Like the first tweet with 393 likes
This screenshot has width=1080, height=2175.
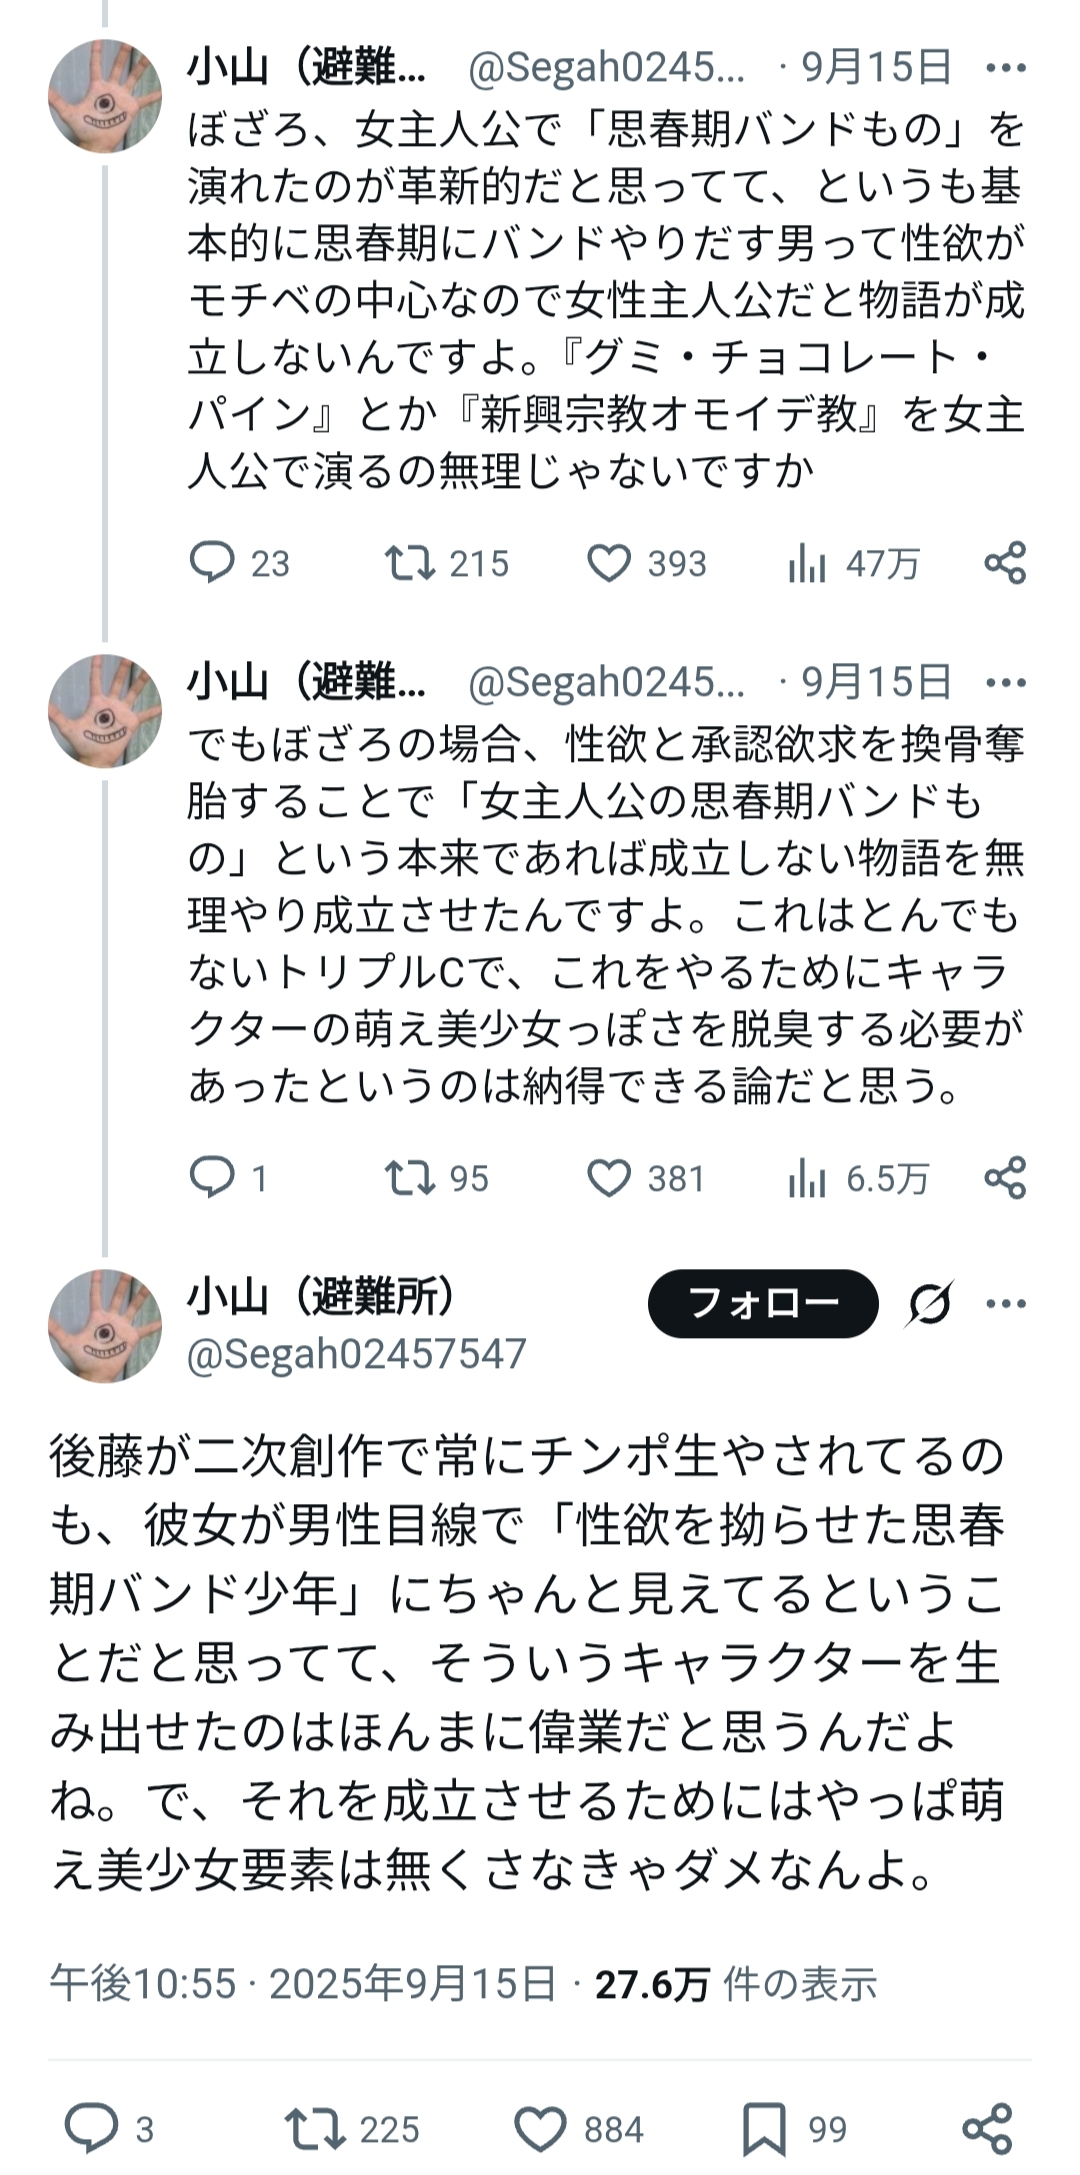click(x=608, y=563)
